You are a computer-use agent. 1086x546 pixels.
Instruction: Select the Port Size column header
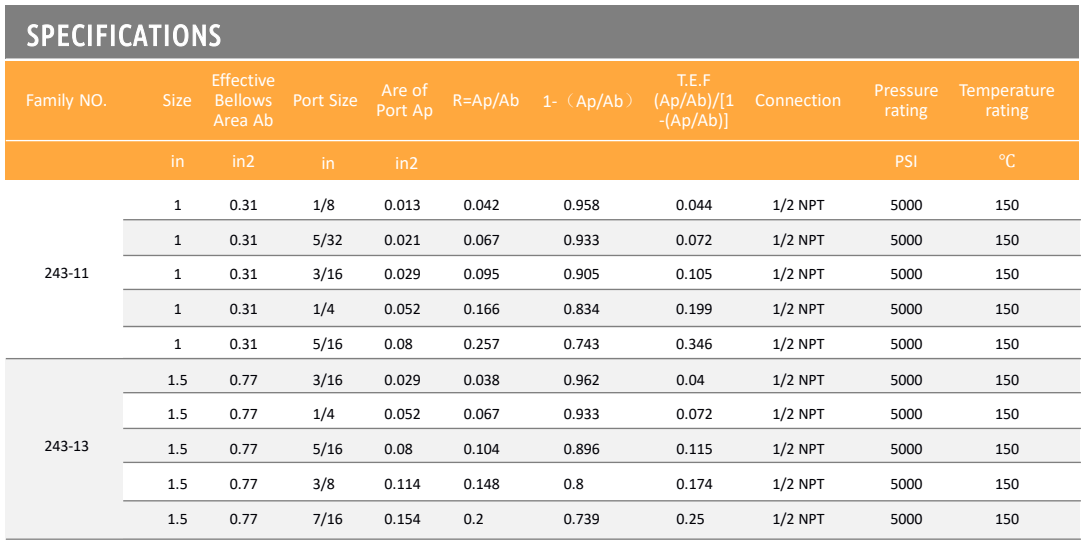click(x=325, y=100)
